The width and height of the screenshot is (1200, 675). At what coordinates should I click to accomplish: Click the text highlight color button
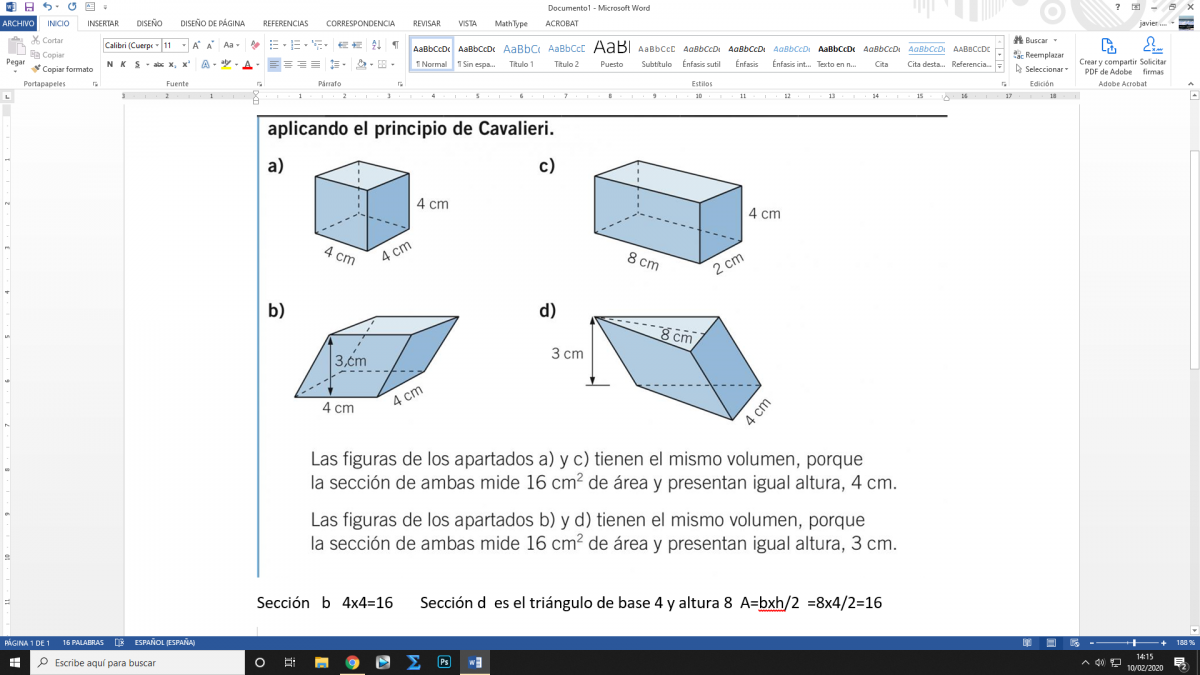tap(224, 65)
